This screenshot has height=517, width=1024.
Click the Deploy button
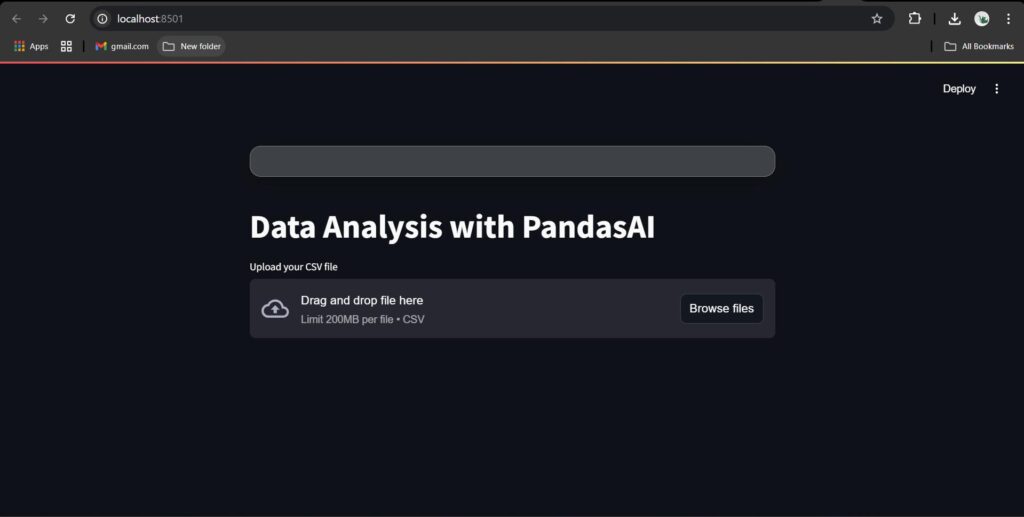coord(959,89)
